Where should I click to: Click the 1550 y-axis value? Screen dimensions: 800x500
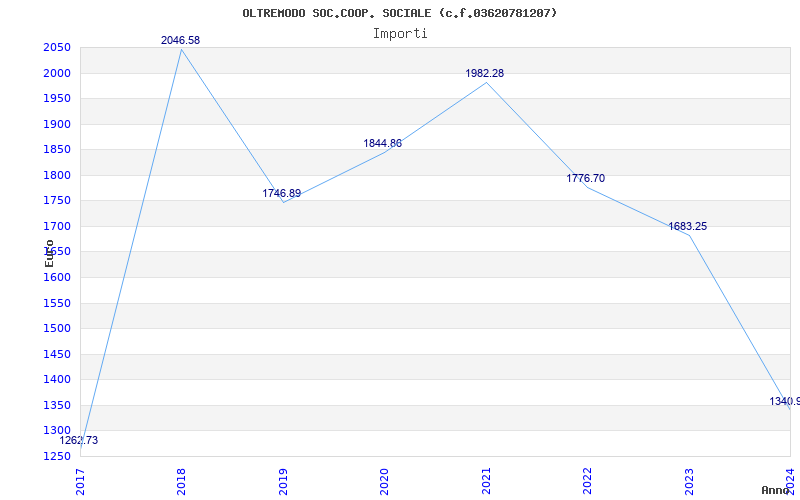point(57,304)
